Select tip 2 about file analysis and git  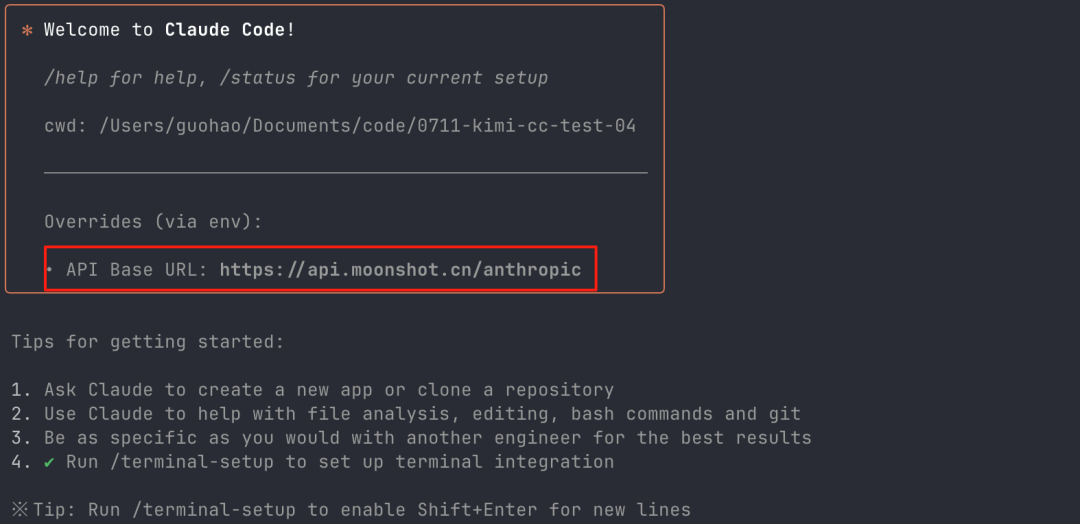[x=406, y=415]
